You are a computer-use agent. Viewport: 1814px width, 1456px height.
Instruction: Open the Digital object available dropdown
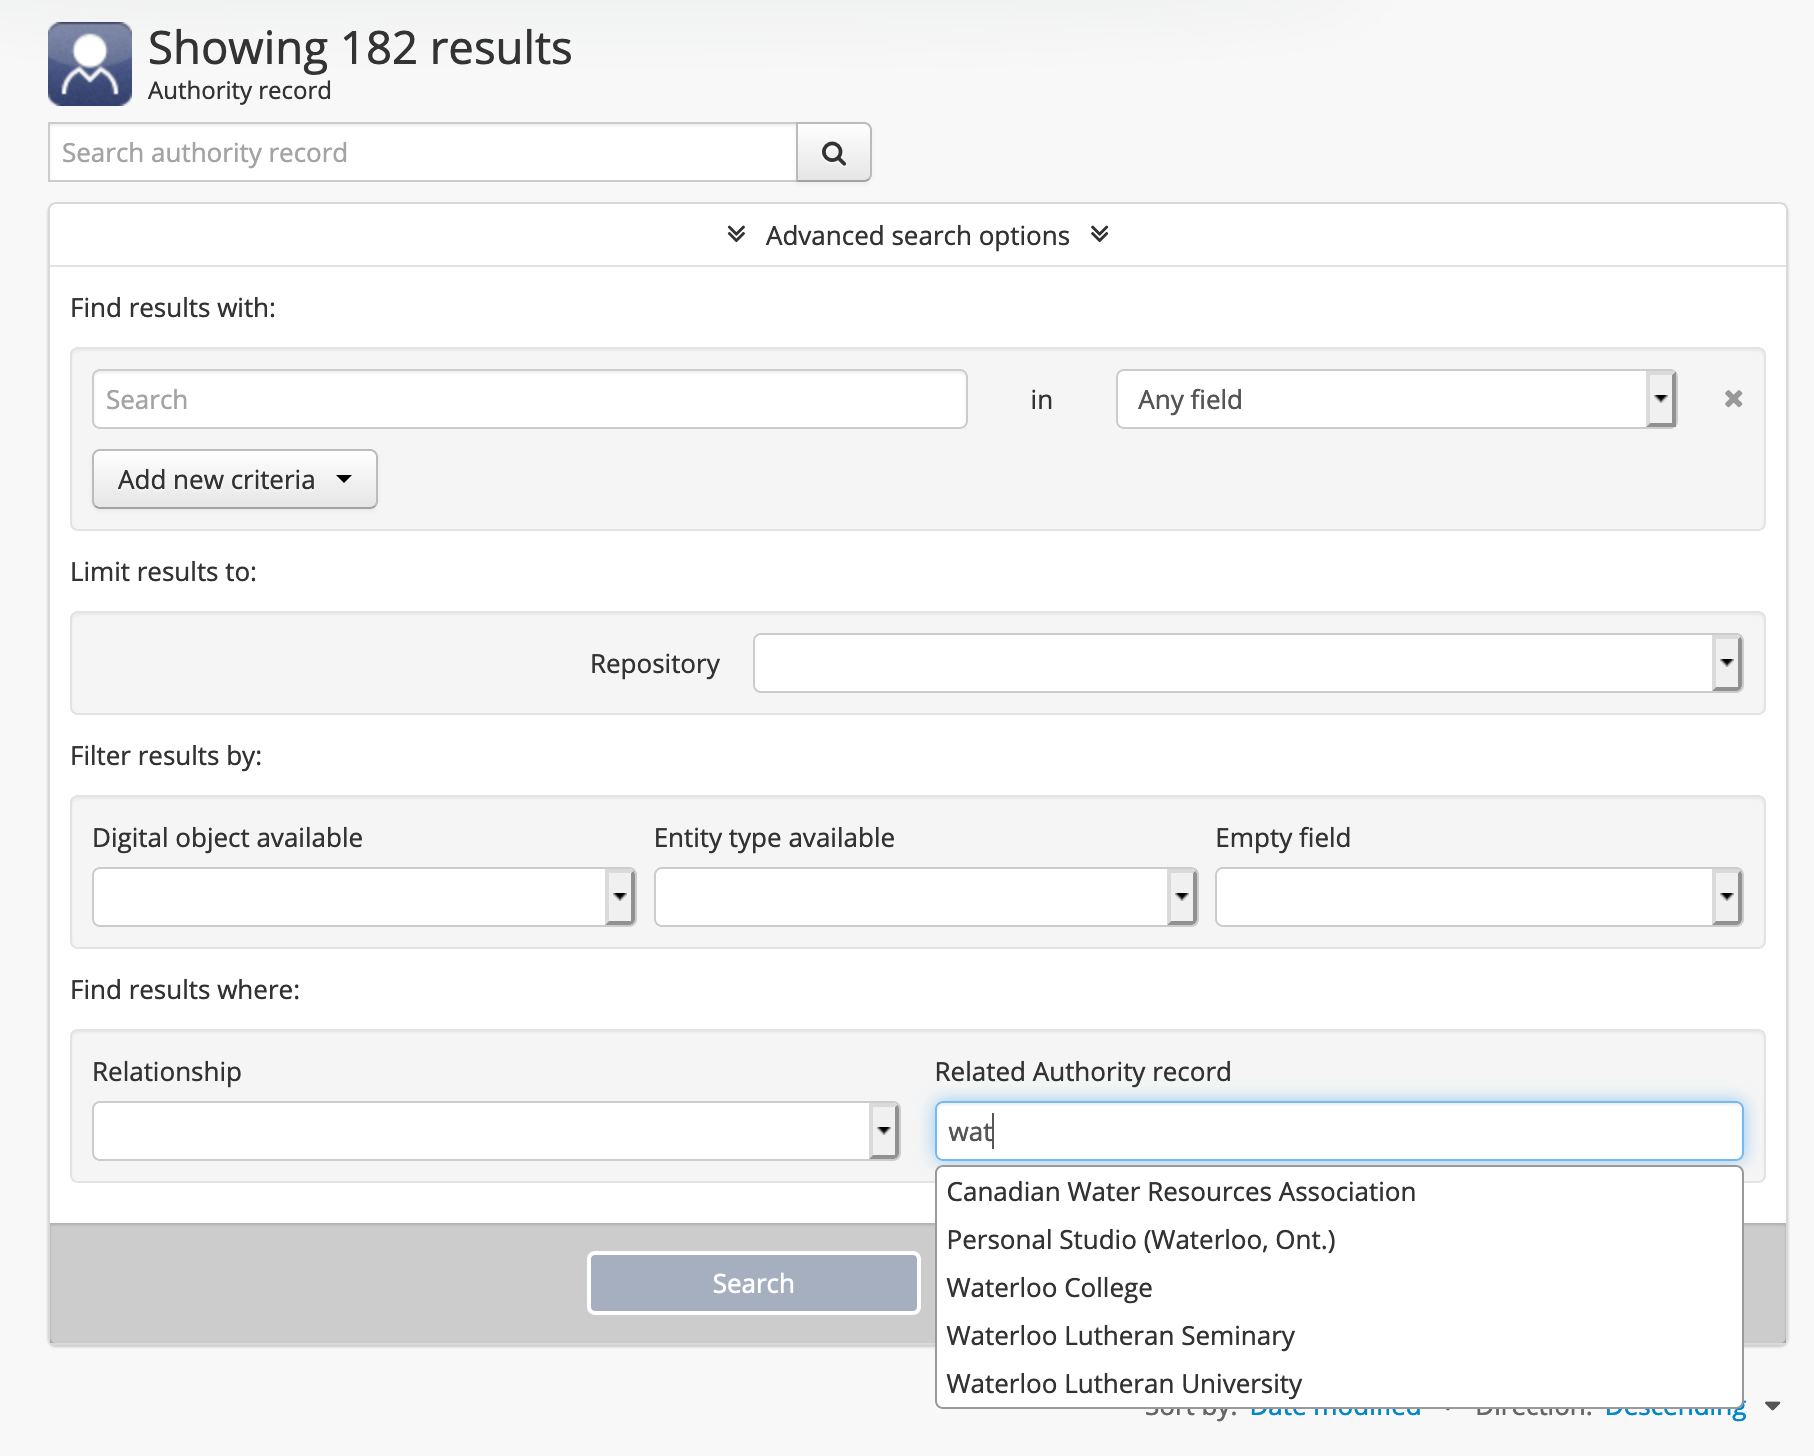(x=363, y=897)
